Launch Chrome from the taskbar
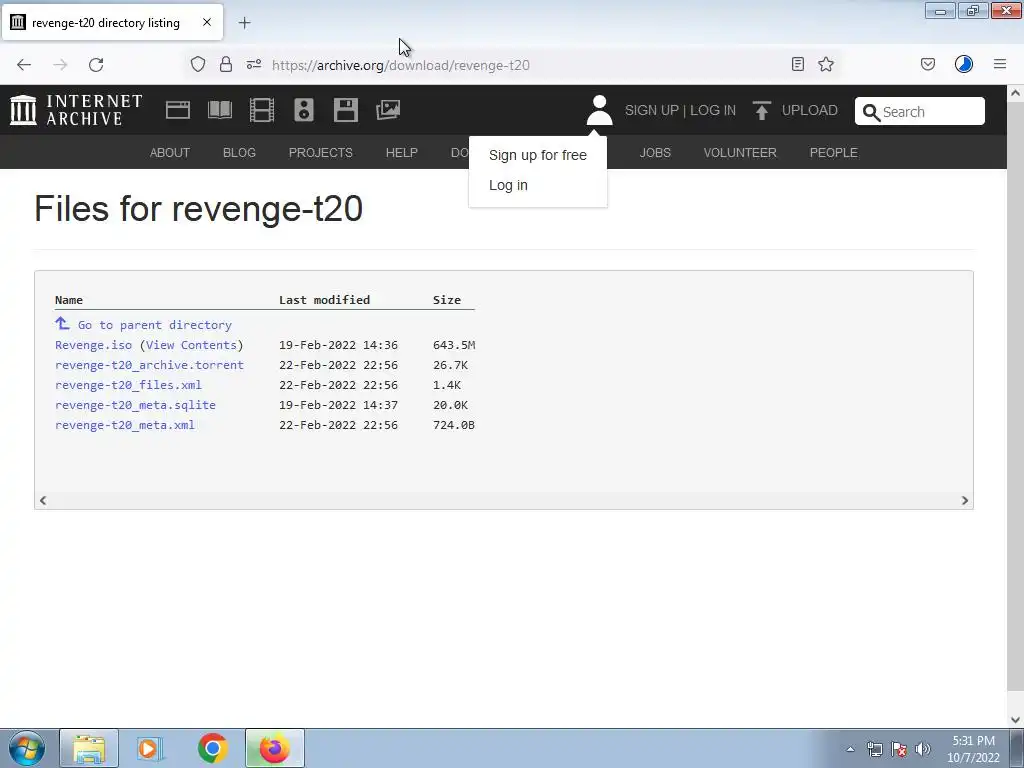1024x768 pixels. click(212, 748)
